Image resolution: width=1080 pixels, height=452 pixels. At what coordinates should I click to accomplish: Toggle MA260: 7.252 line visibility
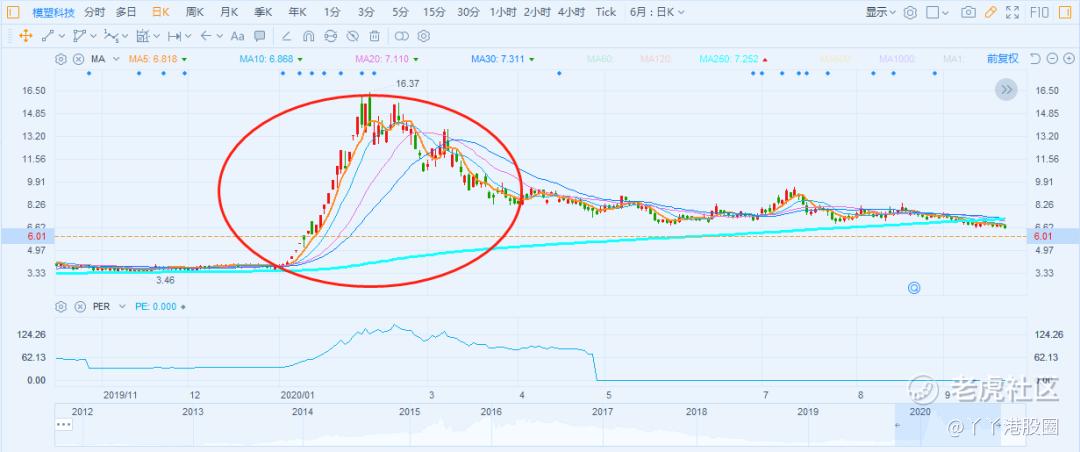pos(729,59)
